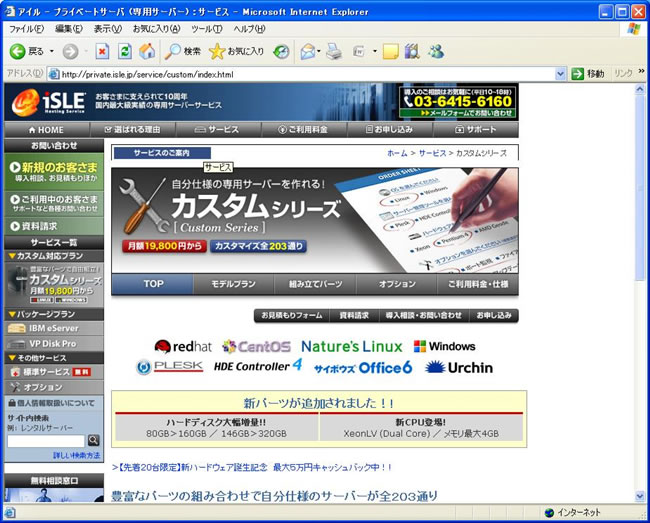
Task: Follow the ホーム breadcrumb link
Action: tap(397, 153)
